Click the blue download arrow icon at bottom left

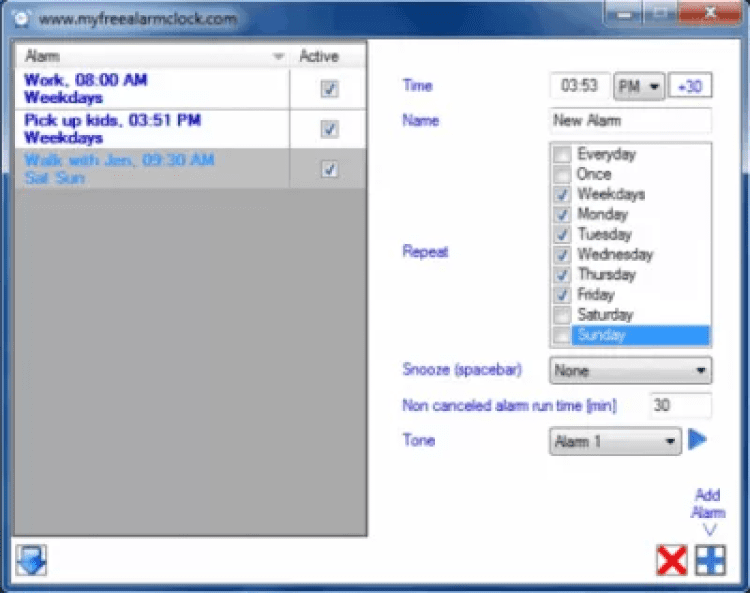[31, 560]
